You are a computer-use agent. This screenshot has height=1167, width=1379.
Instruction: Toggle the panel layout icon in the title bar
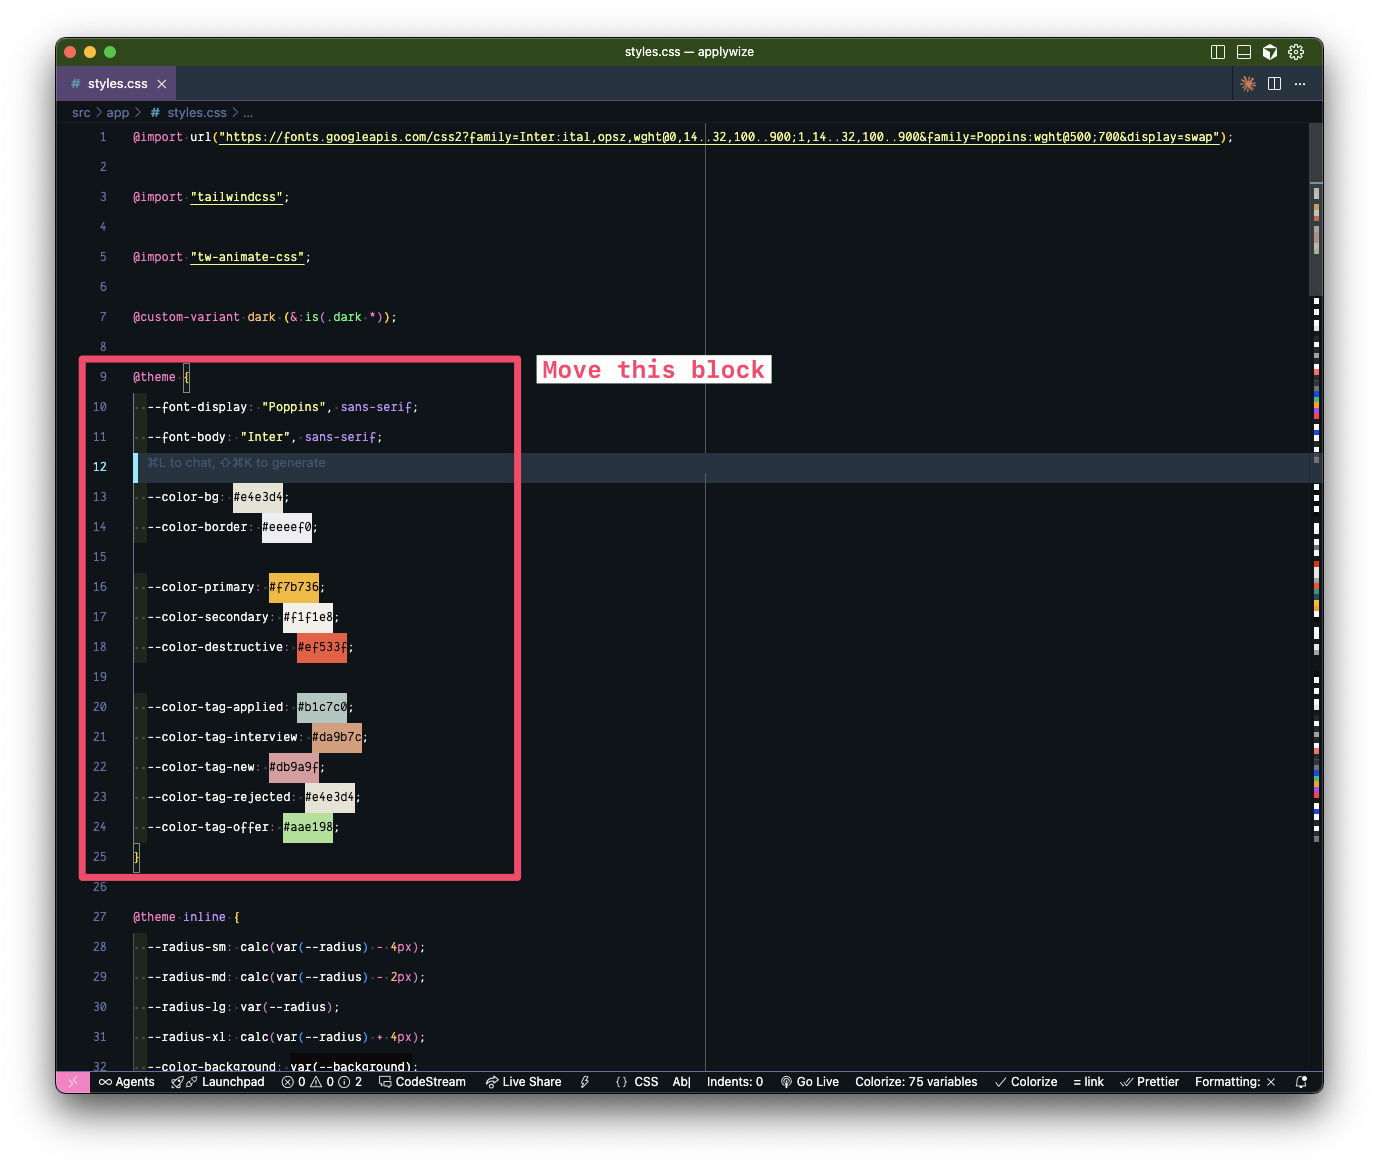point(1243,51)
